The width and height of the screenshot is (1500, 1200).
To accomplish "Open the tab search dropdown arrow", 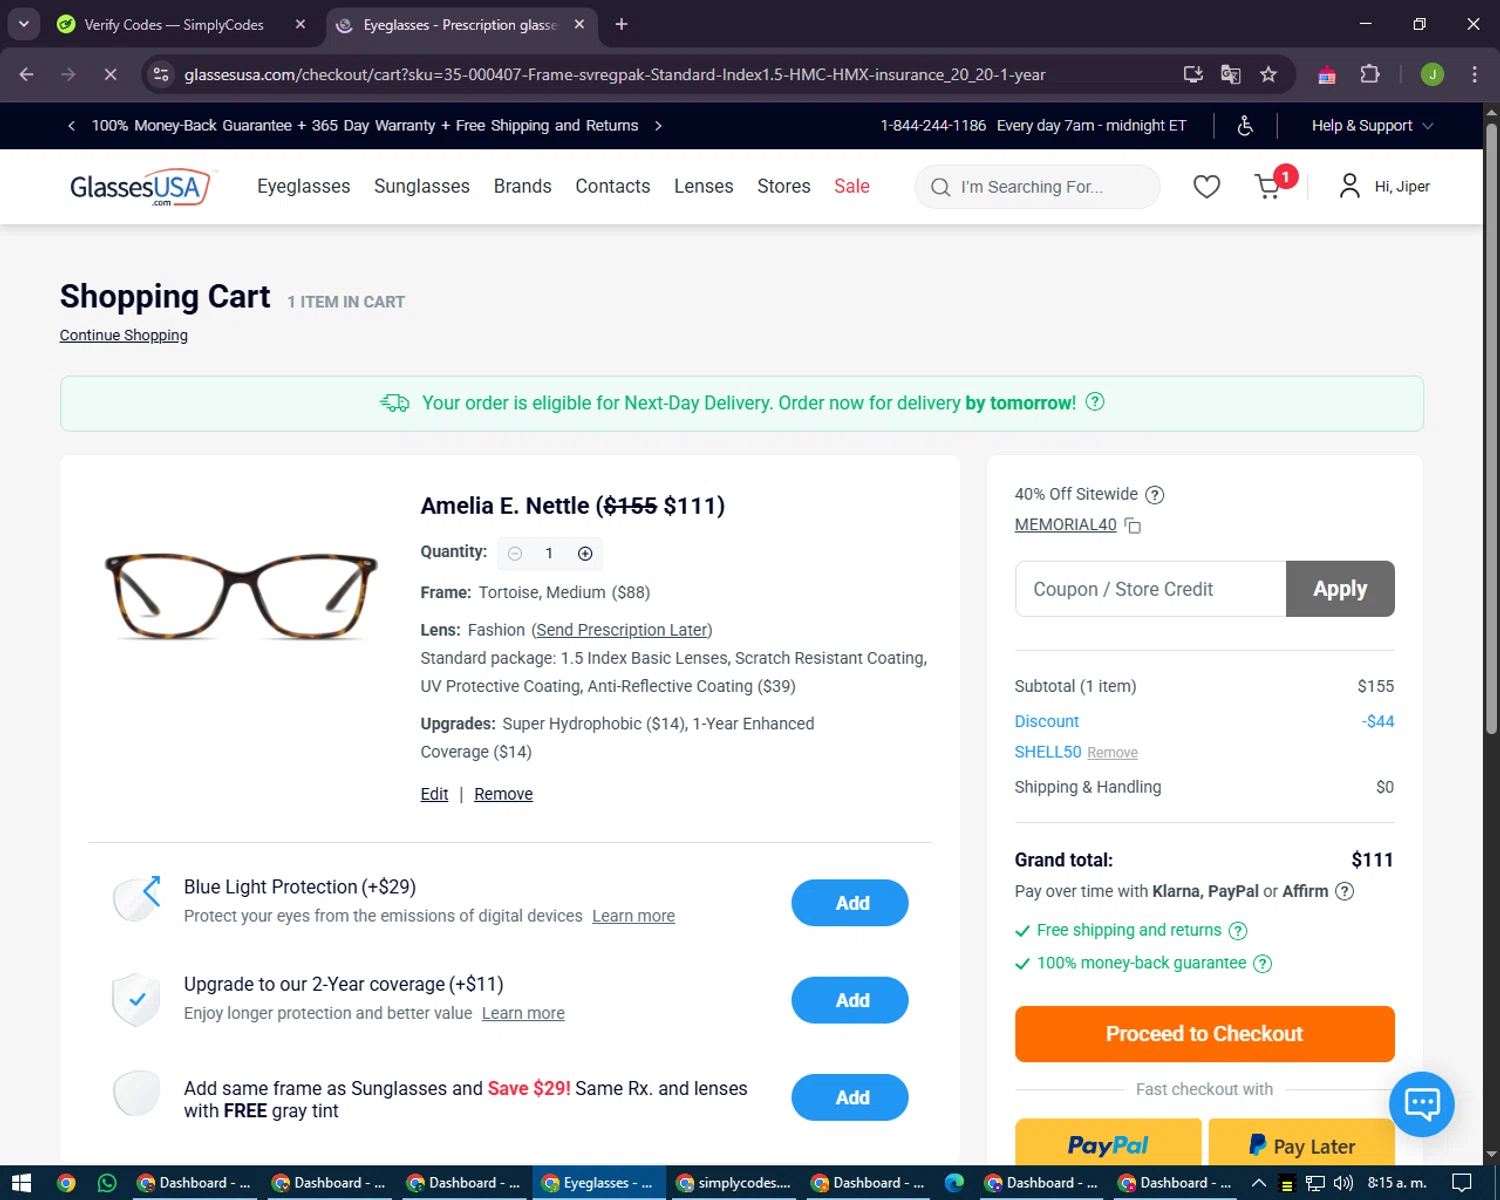I will 23,24.
